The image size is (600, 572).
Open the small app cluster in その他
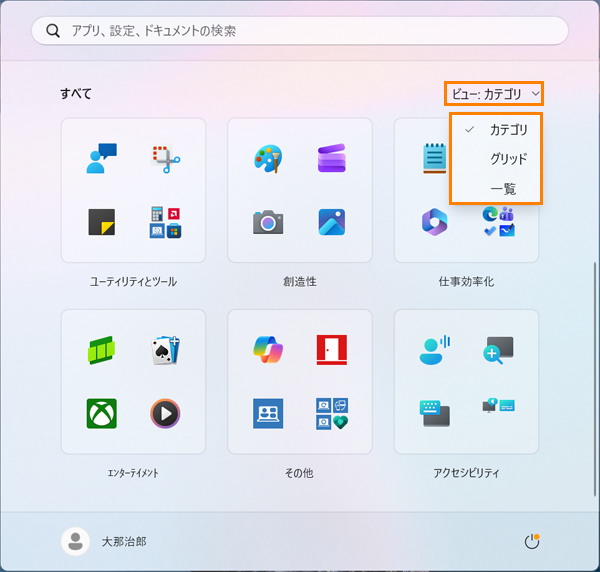click(x=332, y=414)
